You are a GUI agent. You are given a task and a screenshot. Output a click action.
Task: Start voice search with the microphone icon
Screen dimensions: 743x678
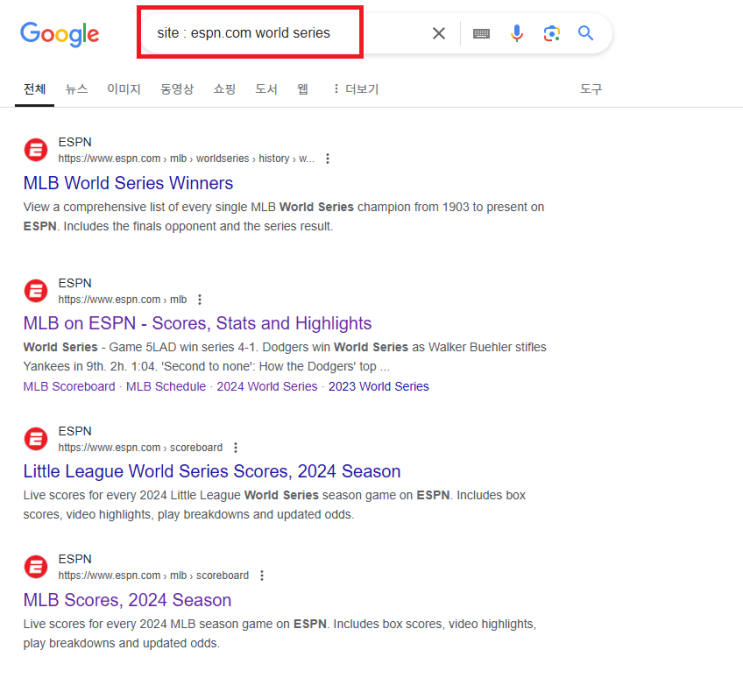(517, 33)
